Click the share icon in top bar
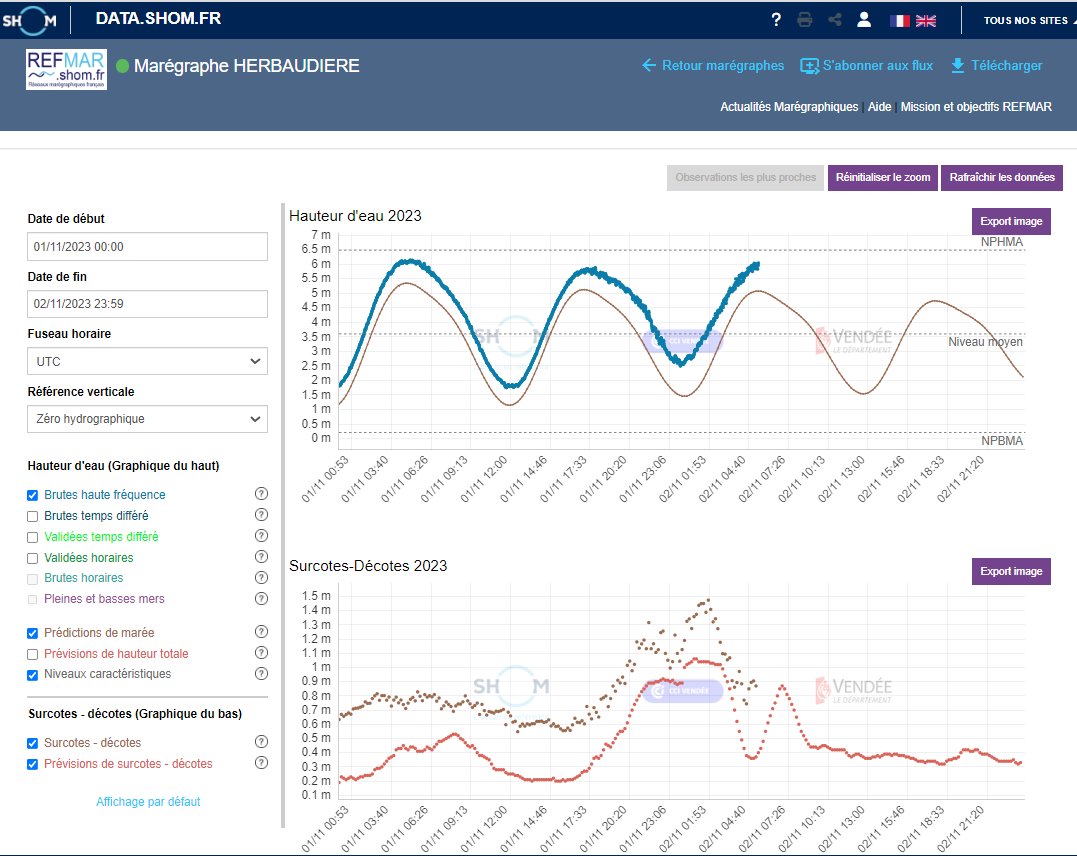The image size is (1077, 856). pos(835,20)
